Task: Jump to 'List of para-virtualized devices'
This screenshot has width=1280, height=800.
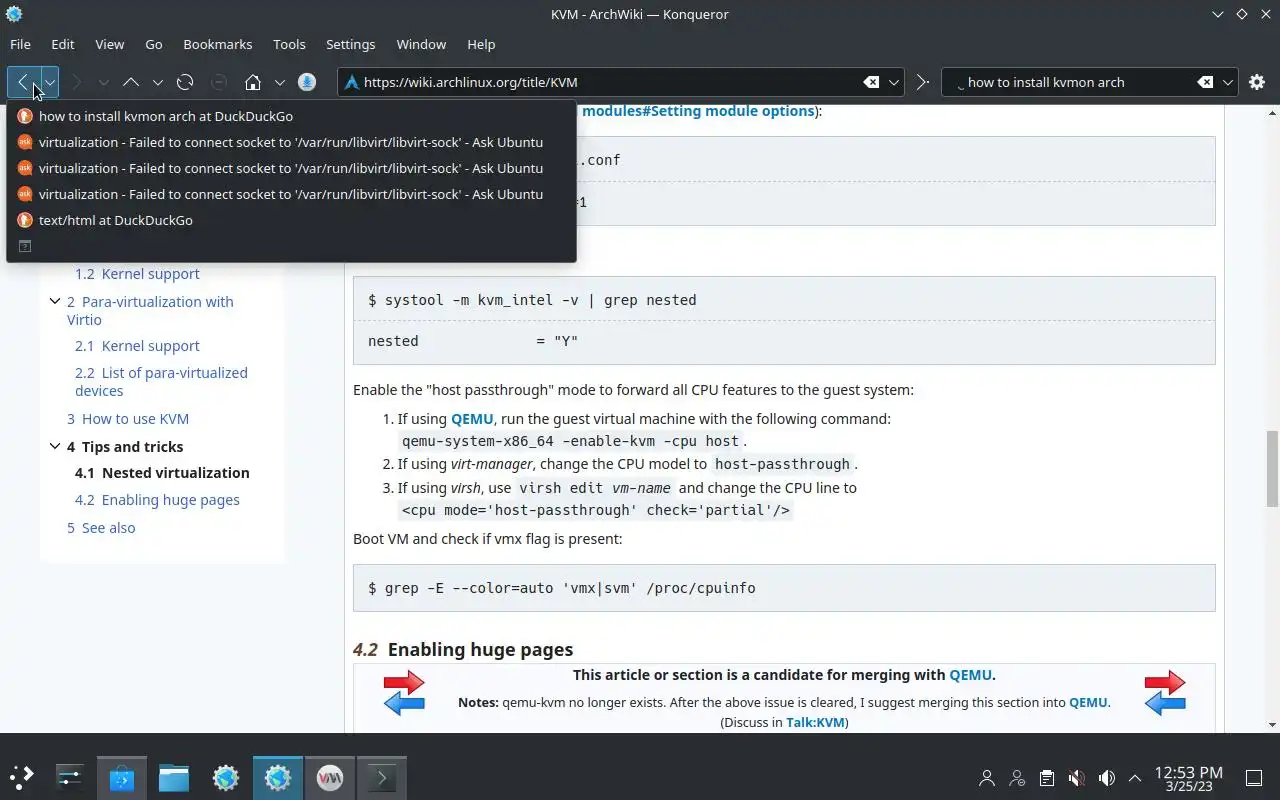Action: point(161,382)
